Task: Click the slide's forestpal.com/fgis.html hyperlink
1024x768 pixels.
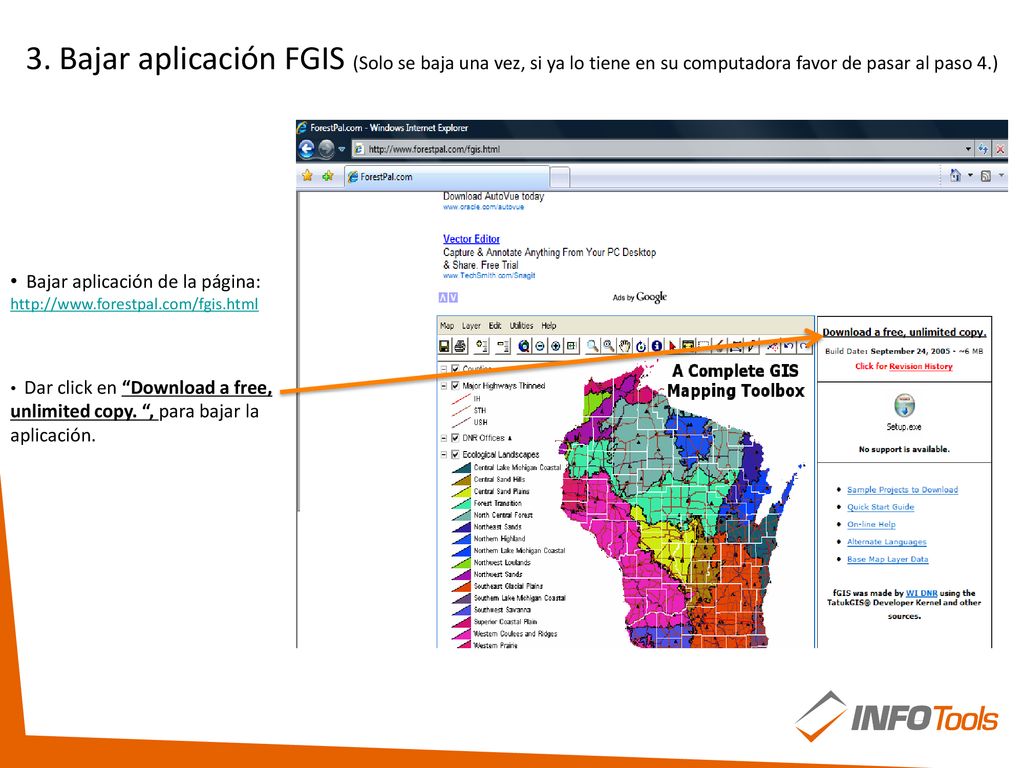Action: pos(134,304)
